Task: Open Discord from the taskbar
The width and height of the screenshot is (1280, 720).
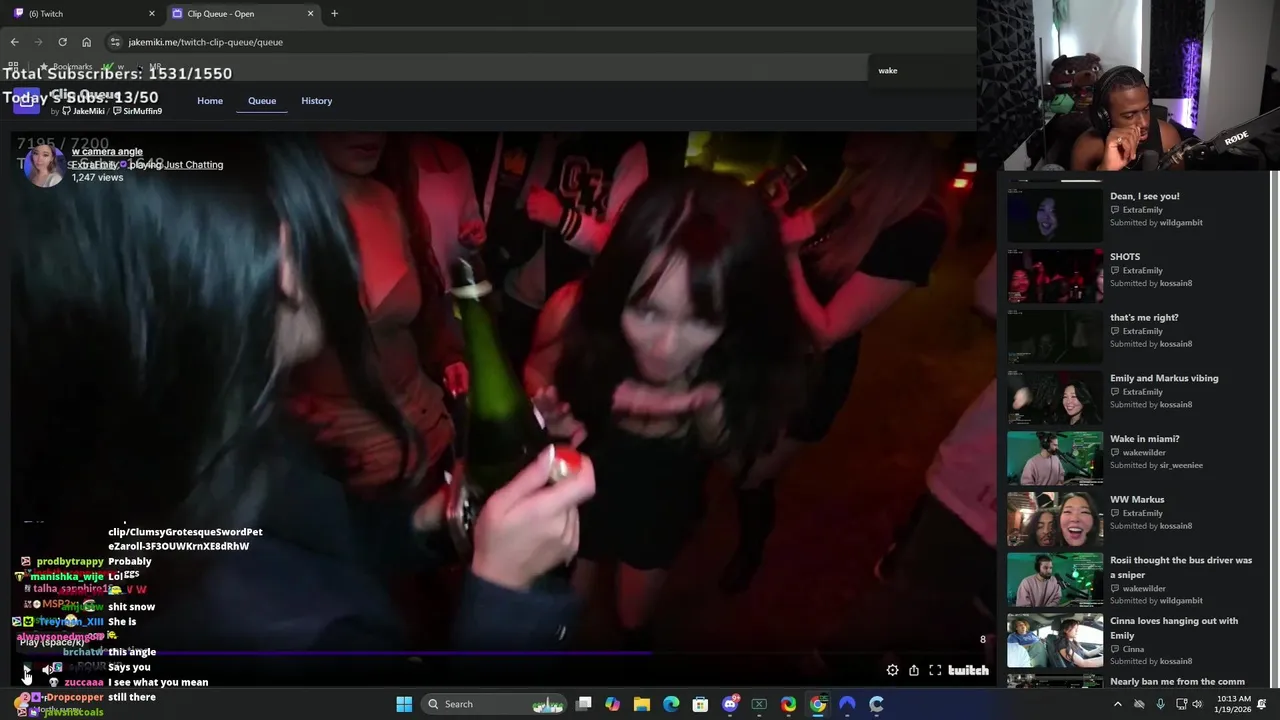Action: 730,704
